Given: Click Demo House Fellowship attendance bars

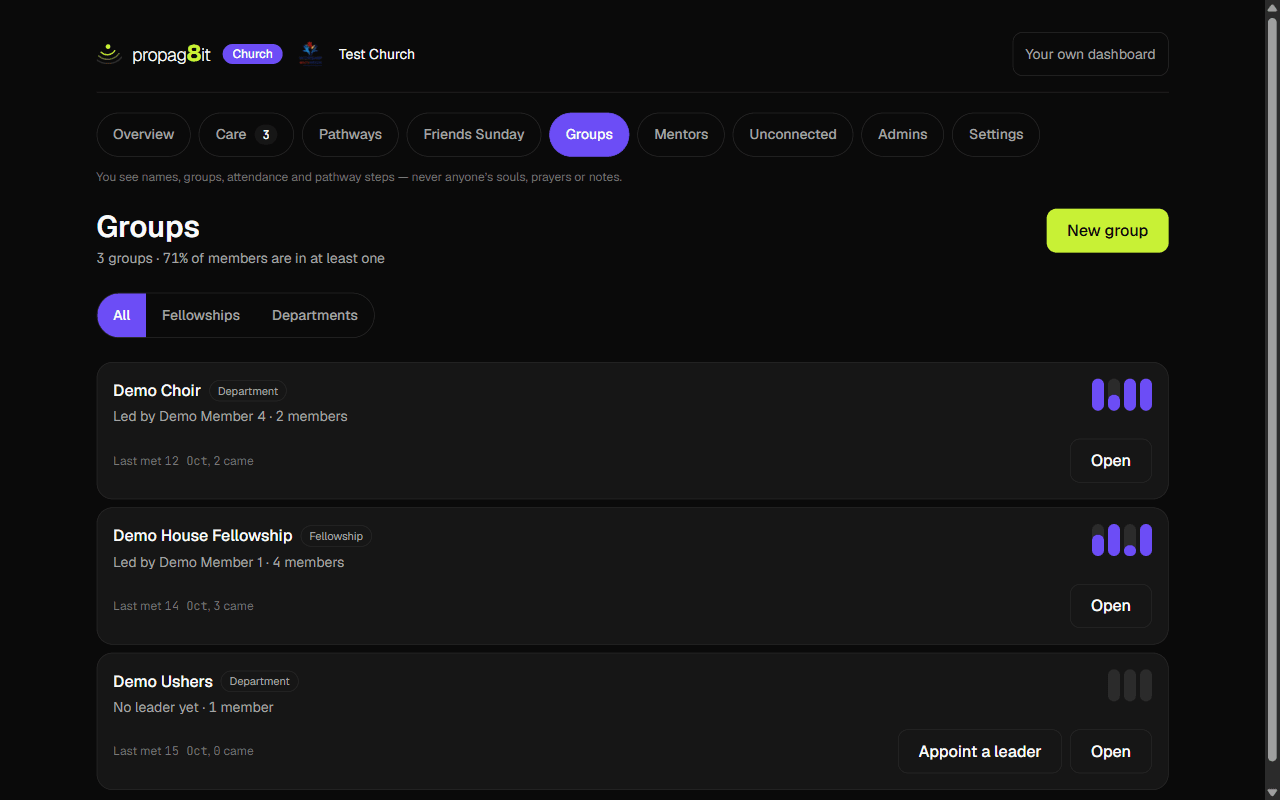Looking at the screenshot, I should (x=1122, y=540).
